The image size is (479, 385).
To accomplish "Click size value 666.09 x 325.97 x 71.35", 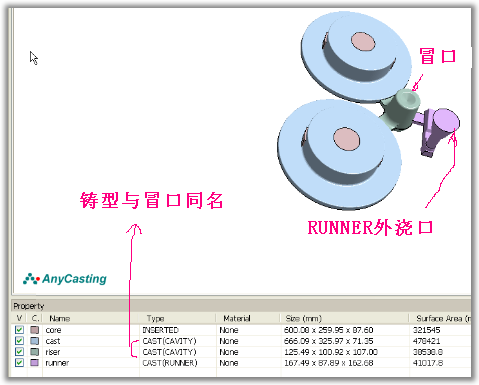I will click(x=328, y=341).
